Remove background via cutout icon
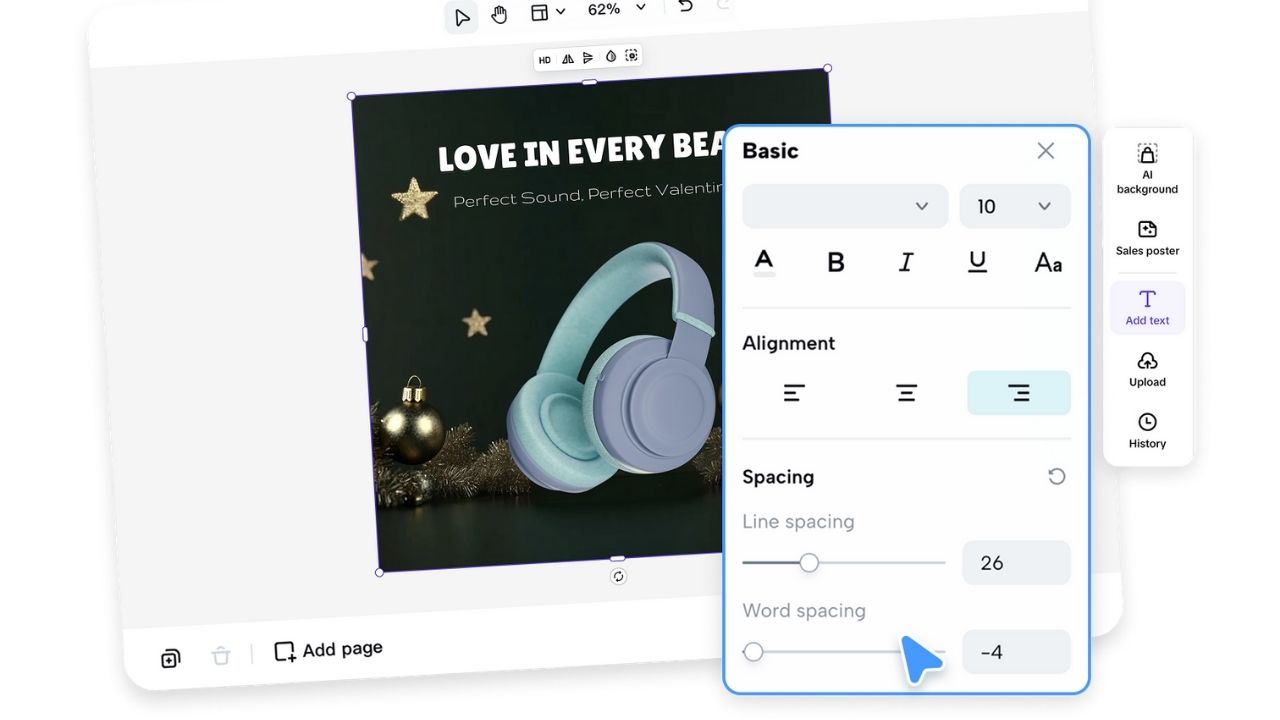 [x=631, y=56]
